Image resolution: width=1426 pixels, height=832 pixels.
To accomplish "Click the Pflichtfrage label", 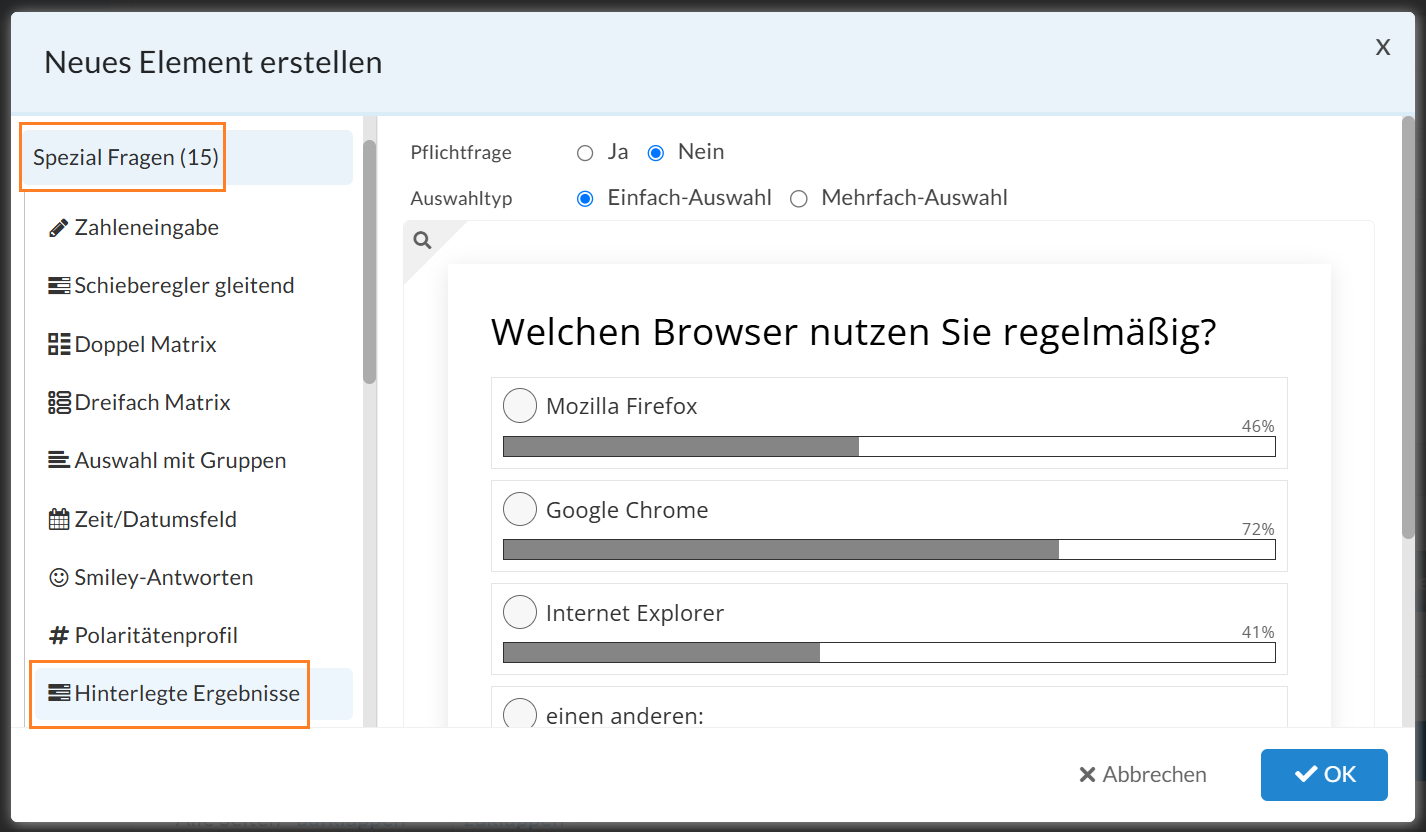I will pos(461,153).
